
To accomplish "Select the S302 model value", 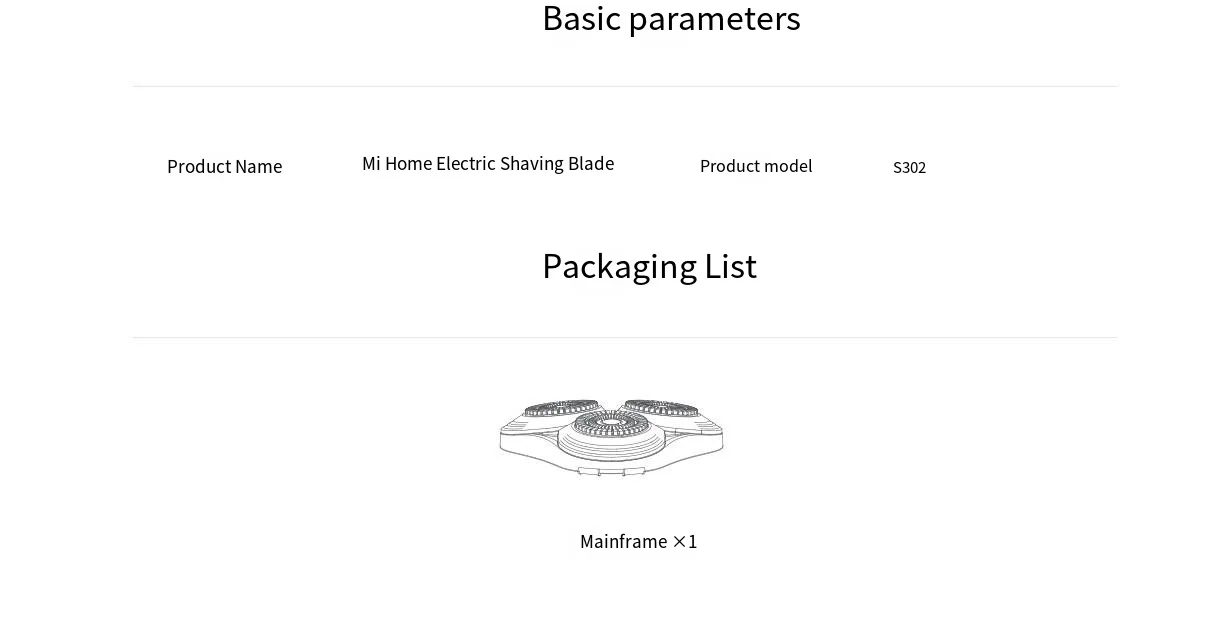I will click(x=909, y=168).
